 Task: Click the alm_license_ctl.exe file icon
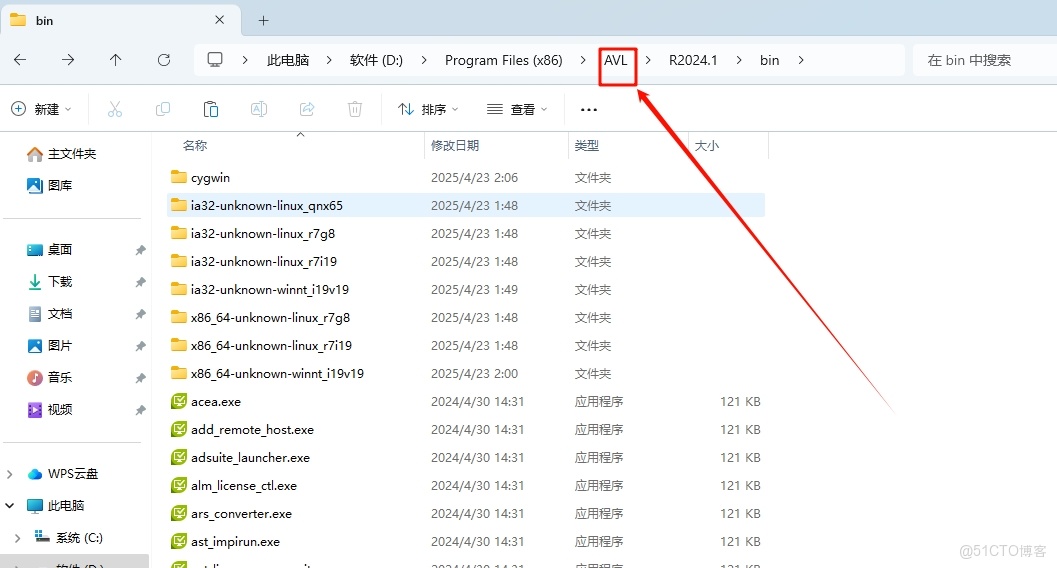click(179, 485)
